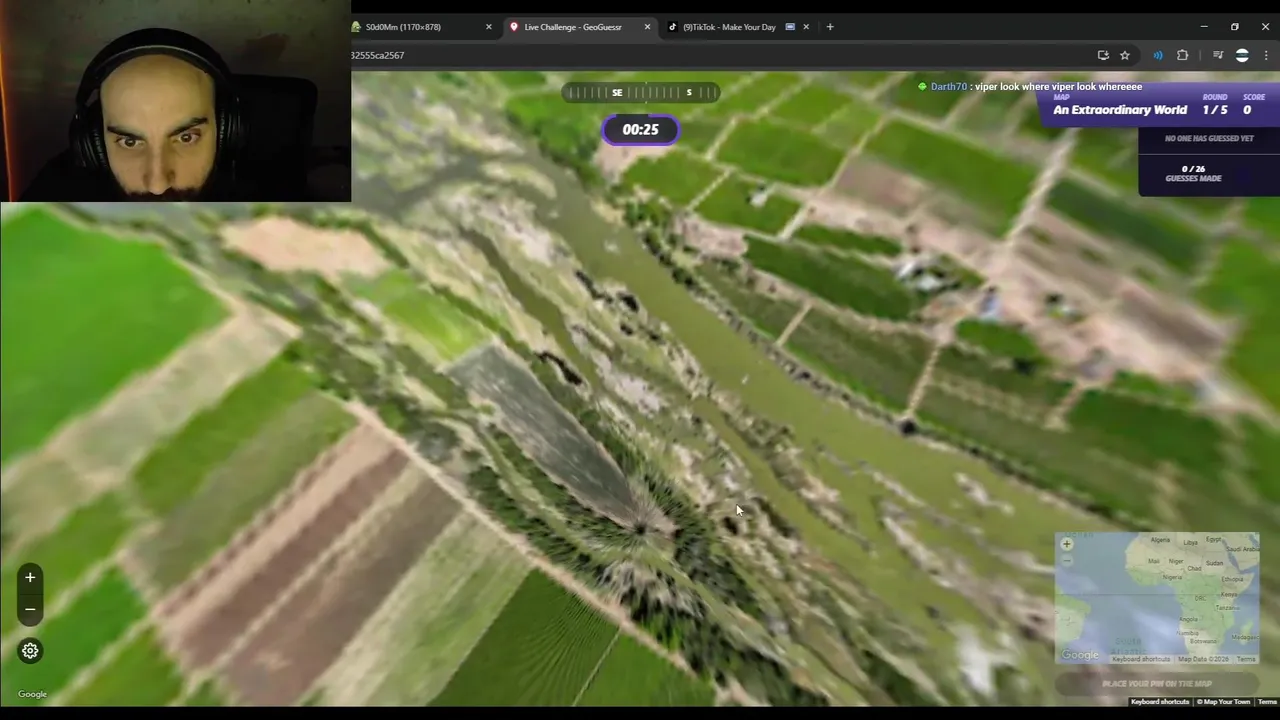Open GeoGuessr settings gear icon
This screenshot has width=1280, height=720.
[x=30, y=651]
